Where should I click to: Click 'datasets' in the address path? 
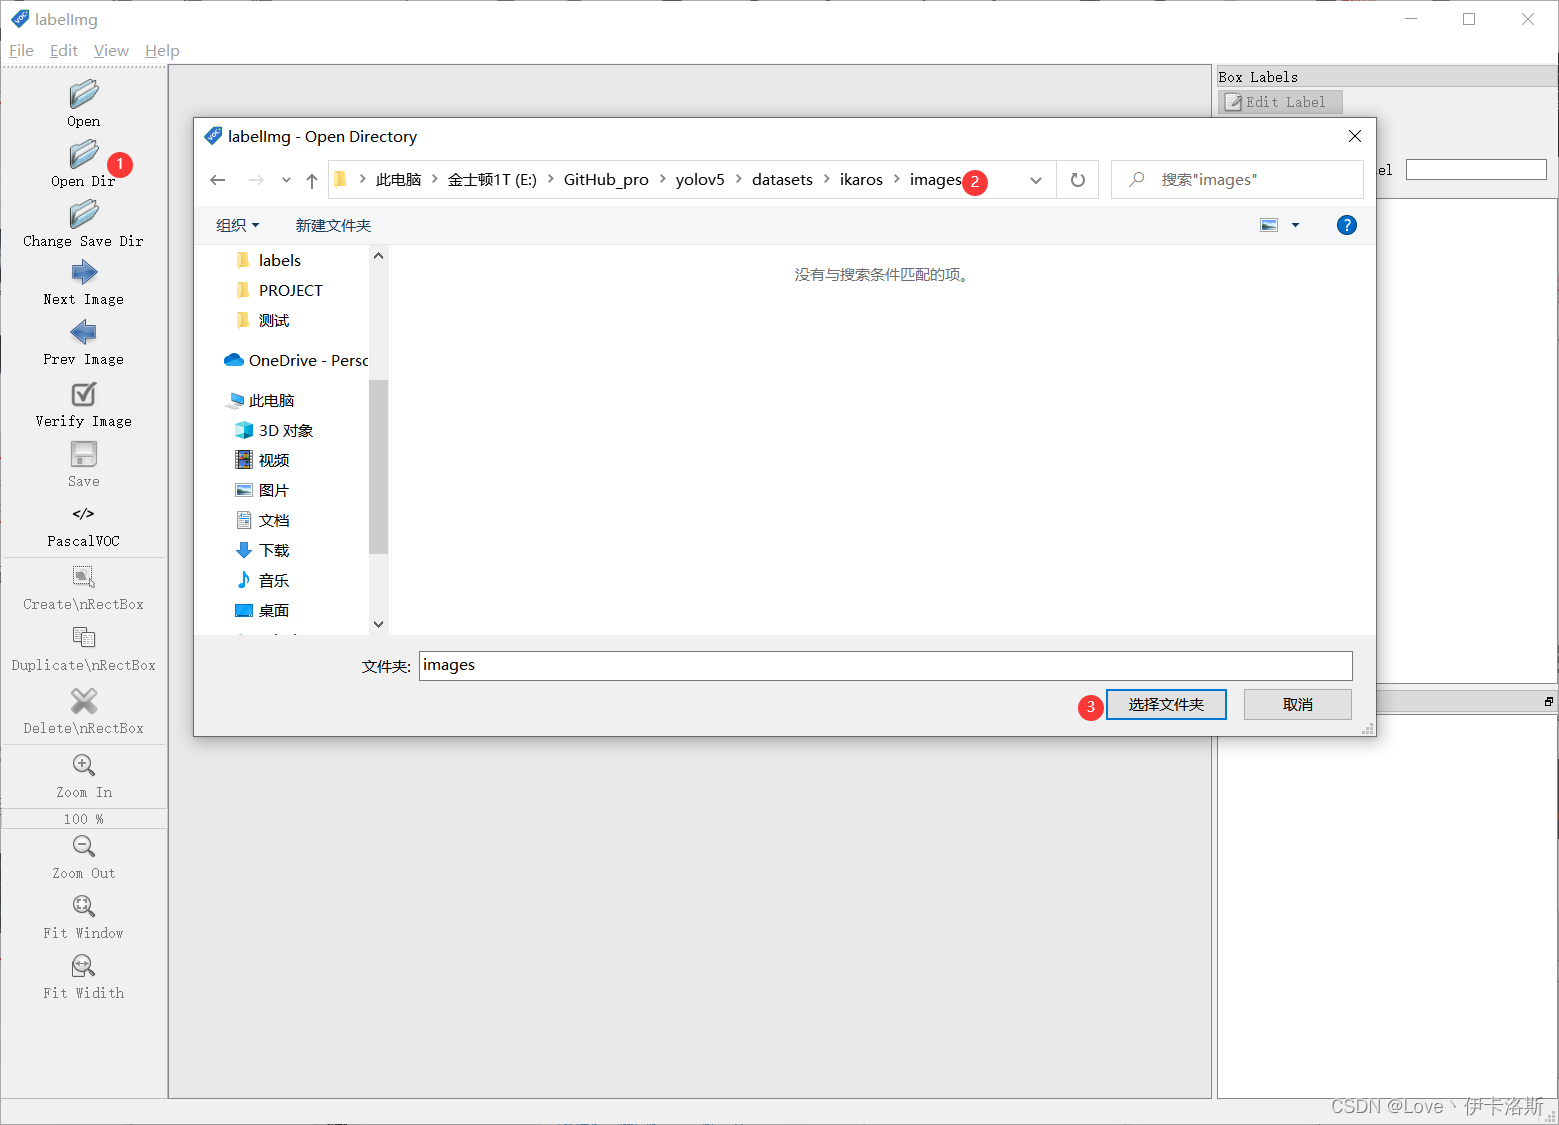click(x=782, y=180)
